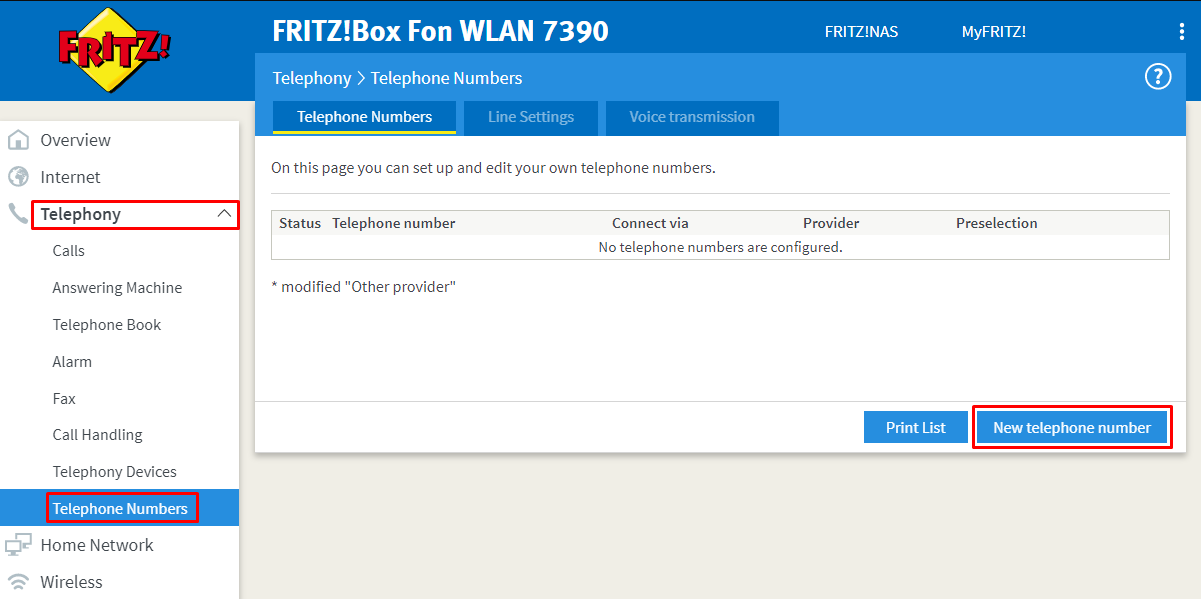Click Telephony in the breadcrumb
This screenshot has width=1201, height=599.
(x=312, y=78)
